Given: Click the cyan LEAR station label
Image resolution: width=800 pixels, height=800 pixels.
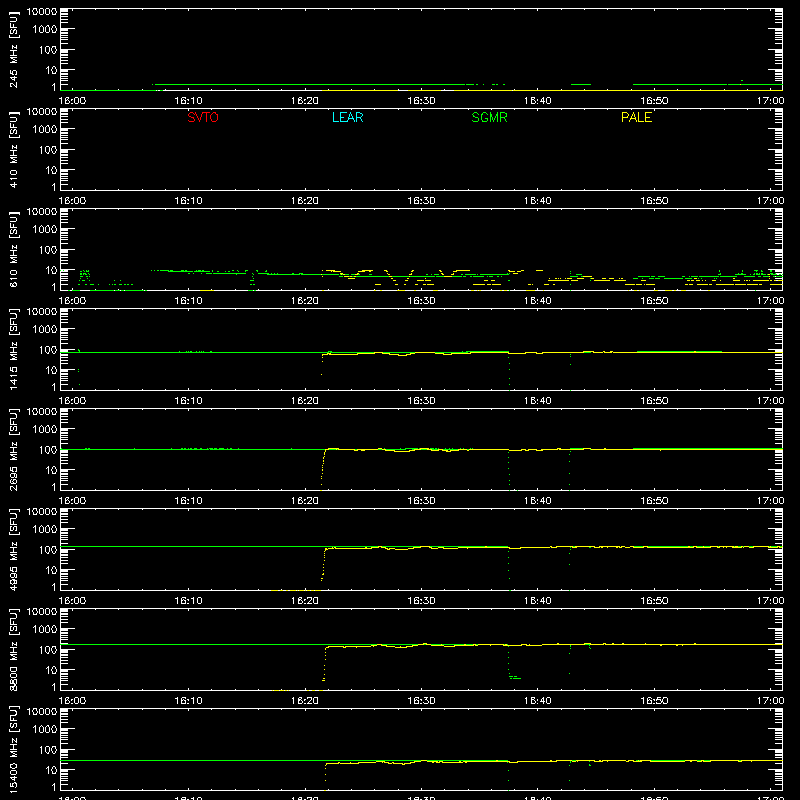Looking at the screenshot, I should 347,117.
